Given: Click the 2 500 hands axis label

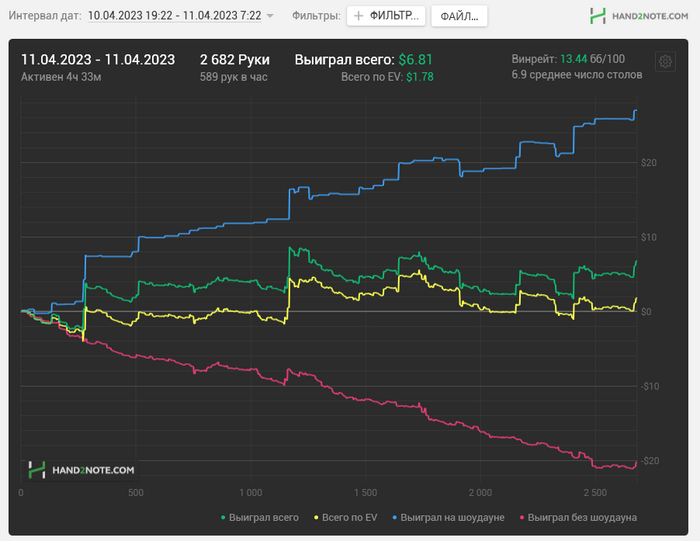Looking at the screenshot, I should 595,493.
